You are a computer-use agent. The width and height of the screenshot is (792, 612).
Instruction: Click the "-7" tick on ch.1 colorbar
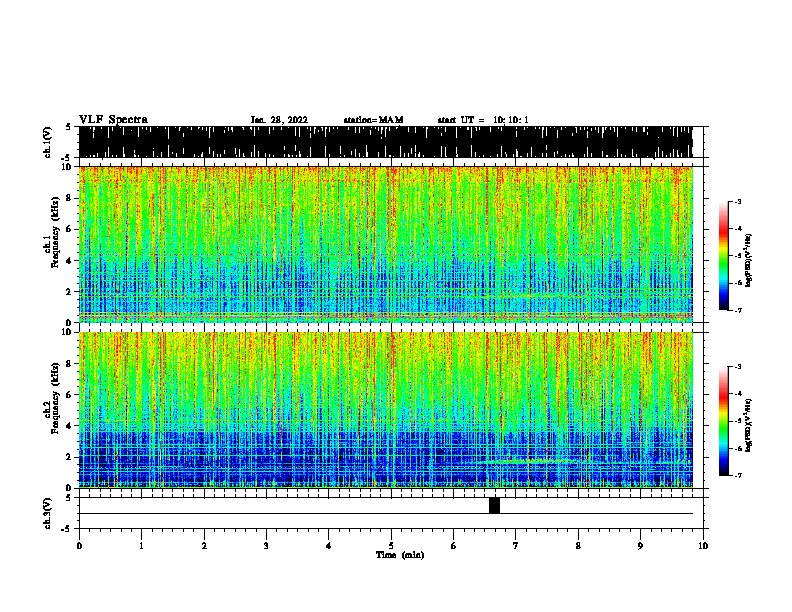click(x=737, y=310)
